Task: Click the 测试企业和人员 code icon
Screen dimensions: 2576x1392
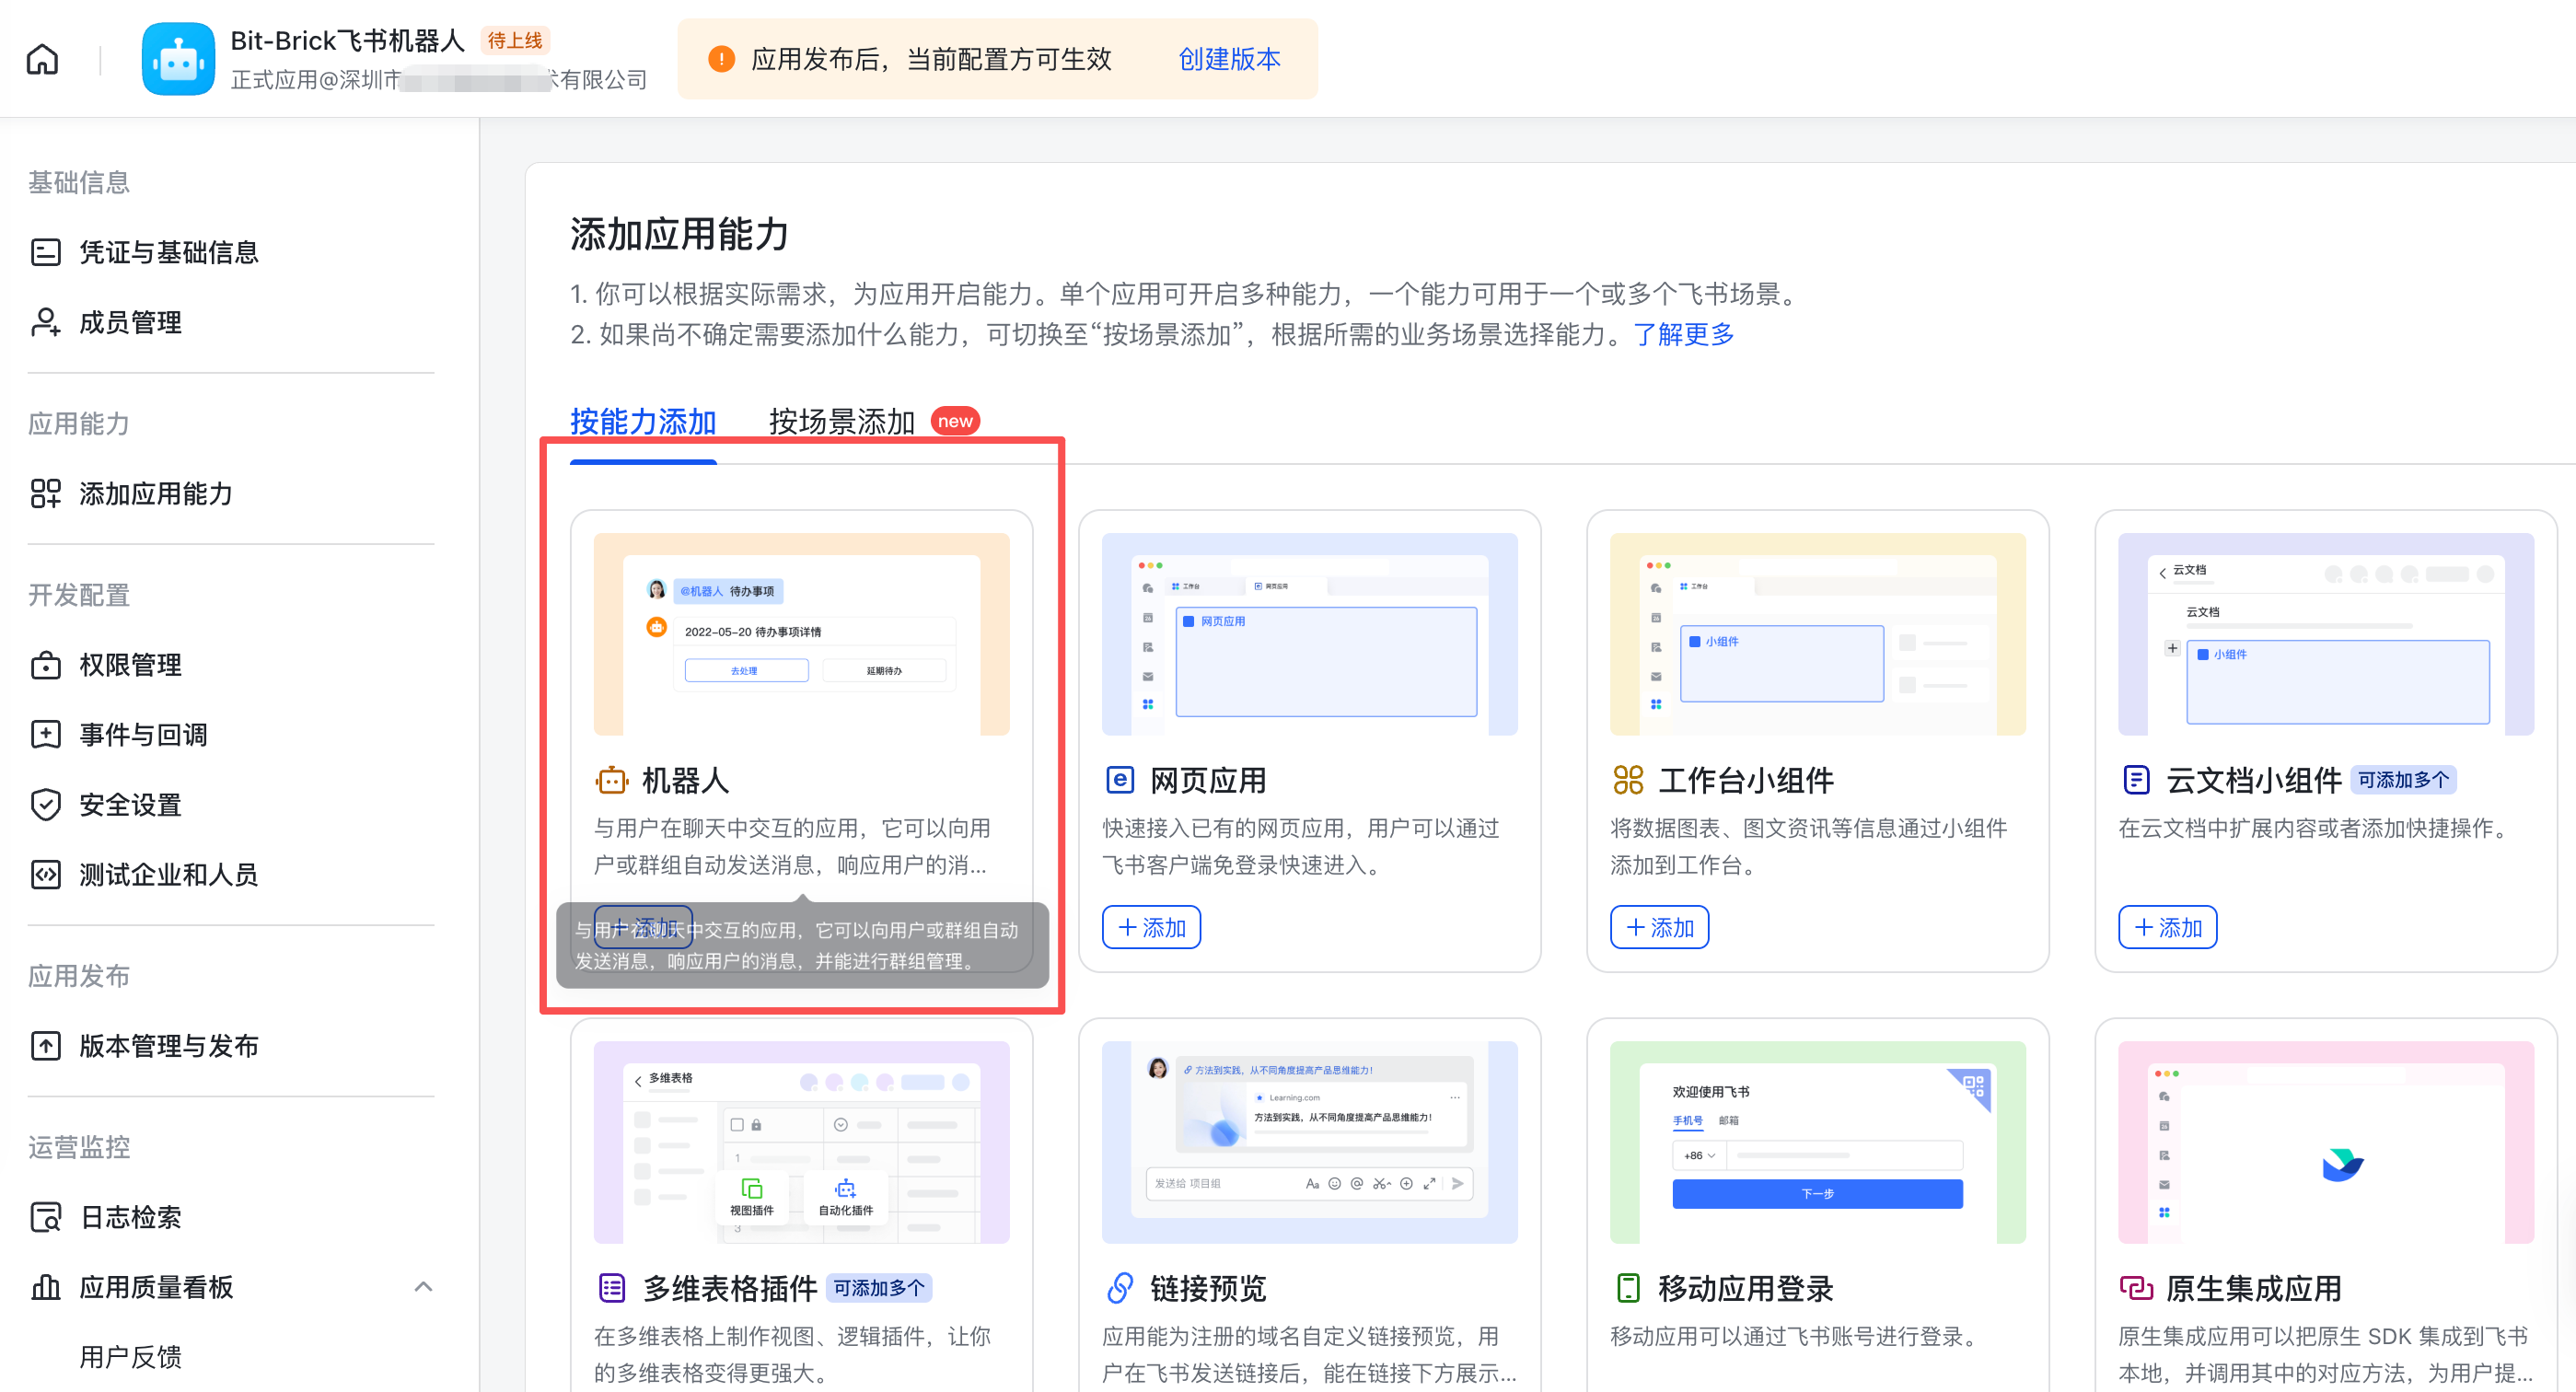Action: tap(46, 875)
